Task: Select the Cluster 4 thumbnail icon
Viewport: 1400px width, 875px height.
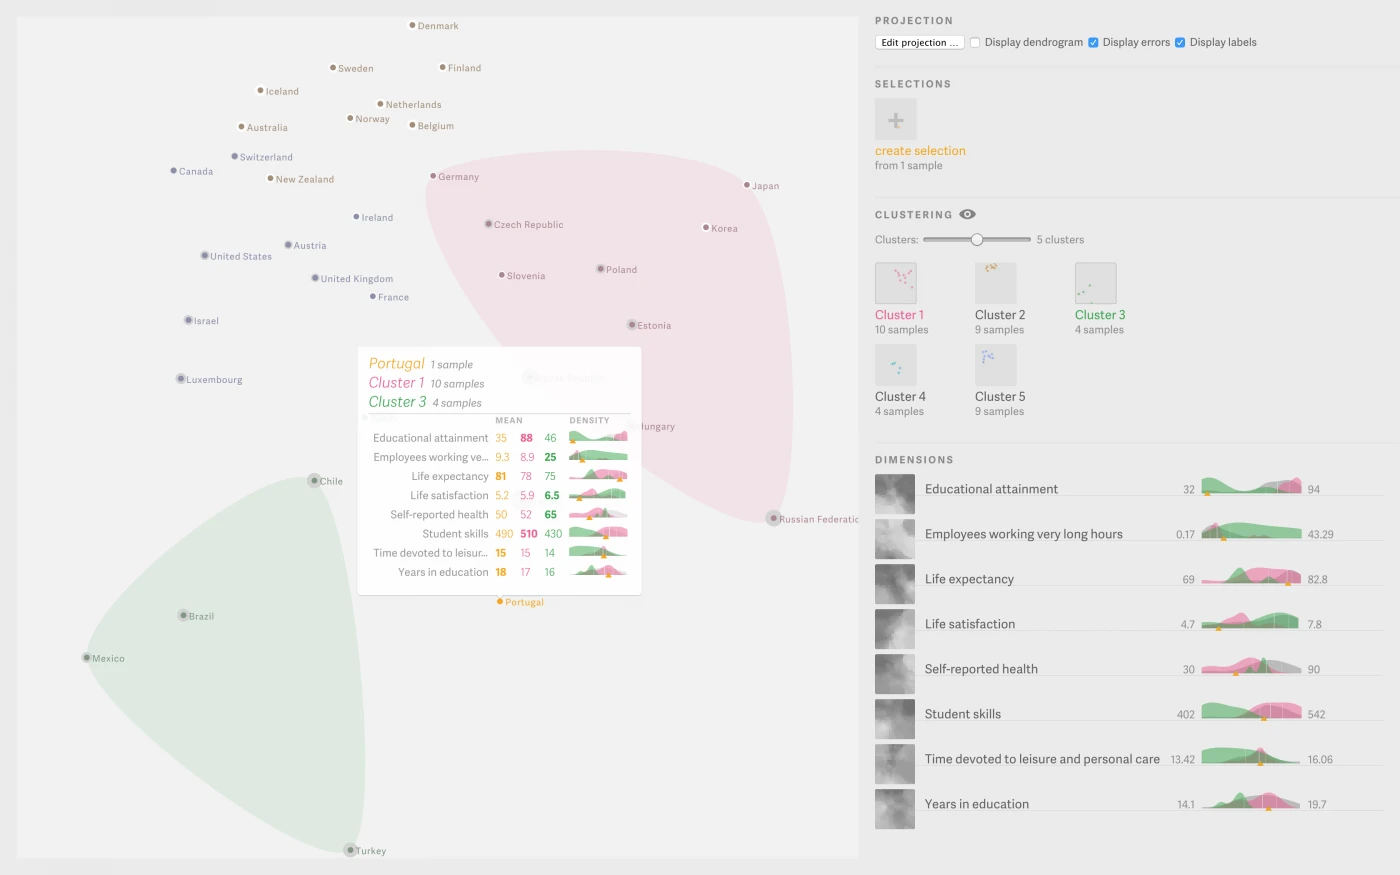Action: pos(895,365)
